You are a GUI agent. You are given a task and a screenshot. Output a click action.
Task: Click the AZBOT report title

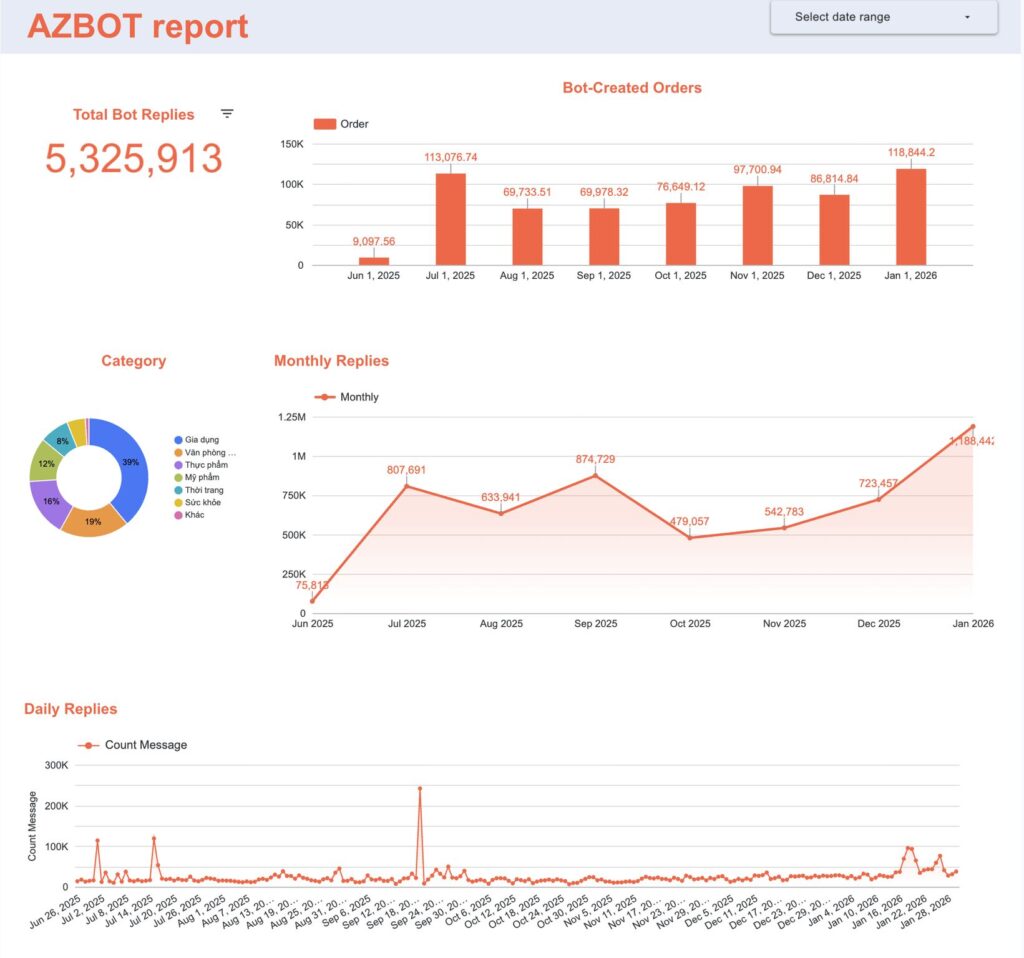tap(138, 26)
